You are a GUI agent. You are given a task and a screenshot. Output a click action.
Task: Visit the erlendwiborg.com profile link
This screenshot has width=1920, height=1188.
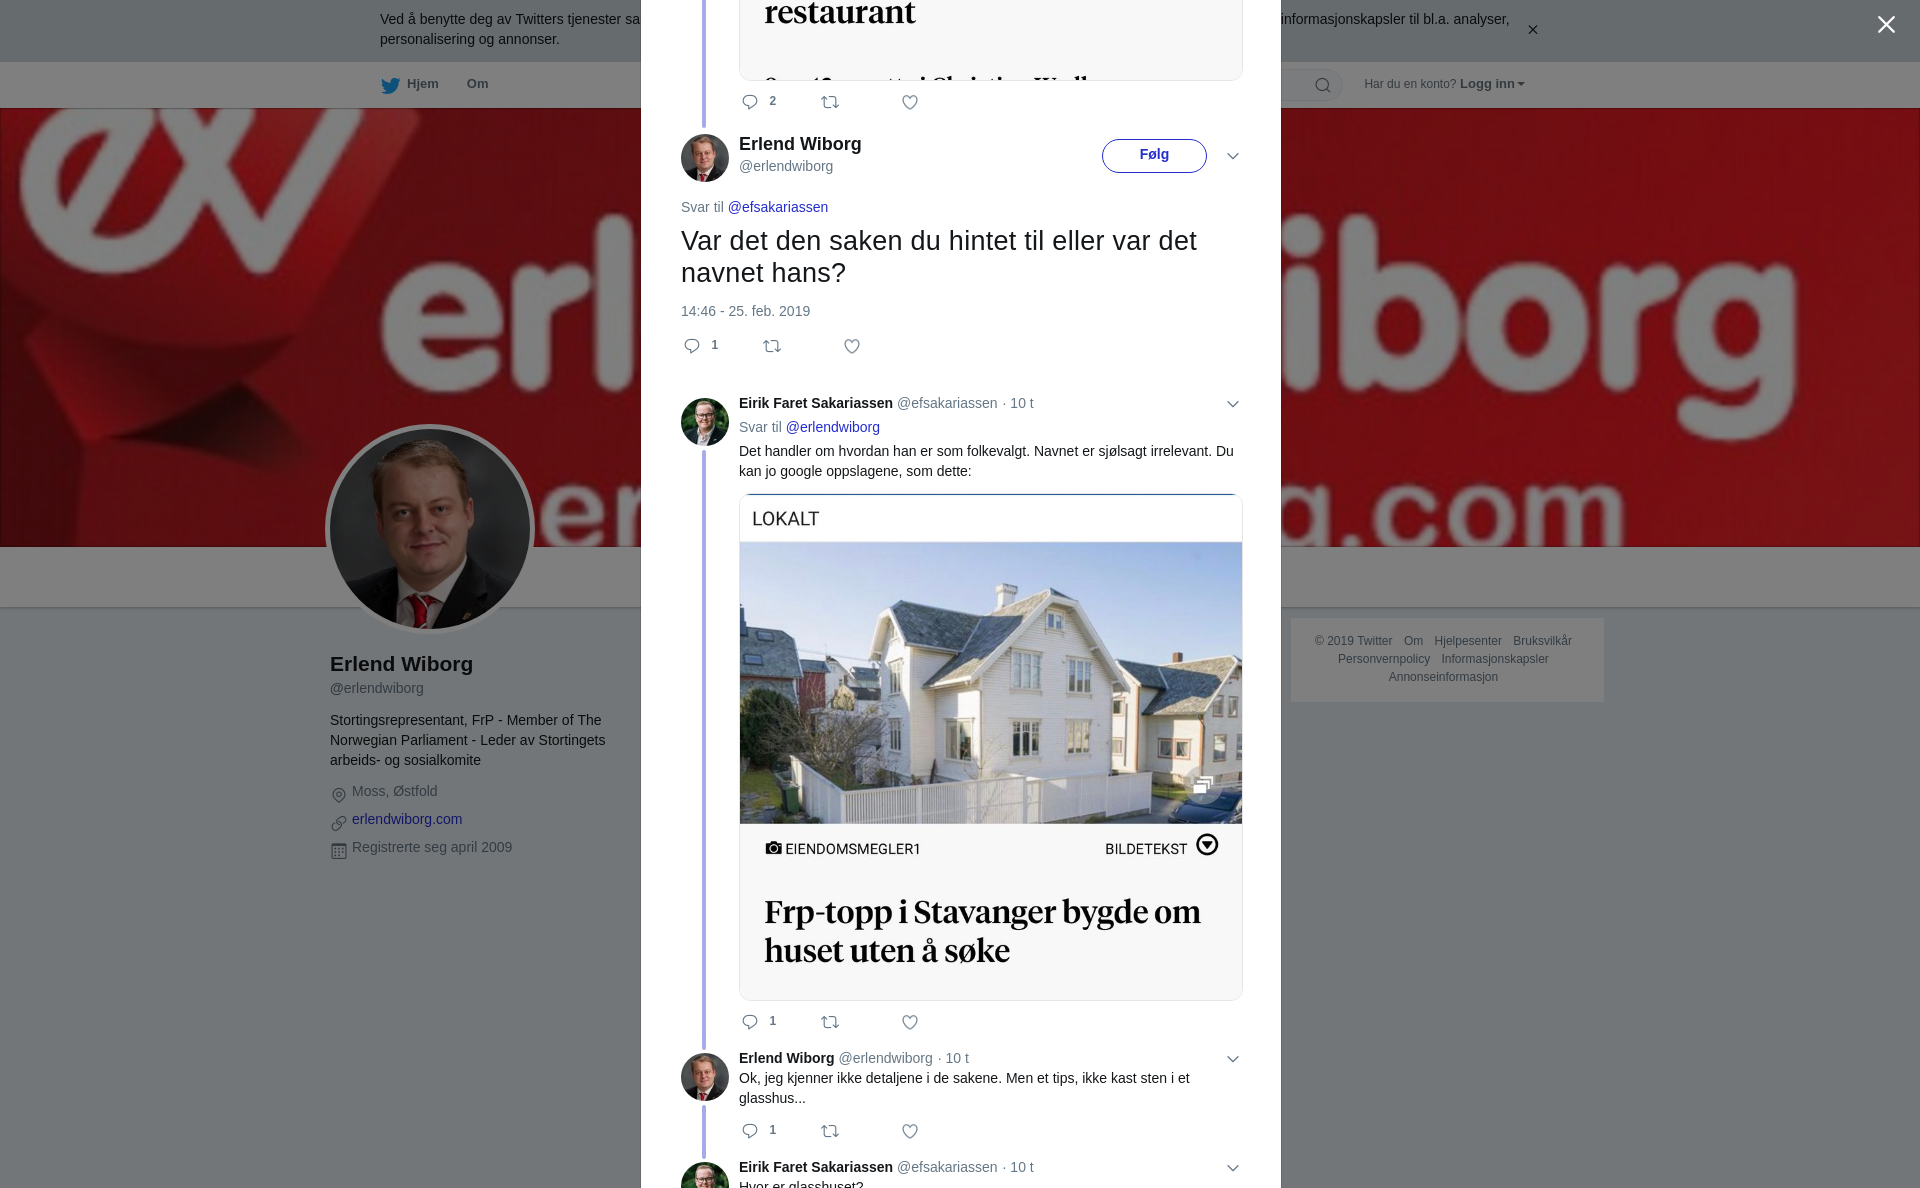pos(407,819)
